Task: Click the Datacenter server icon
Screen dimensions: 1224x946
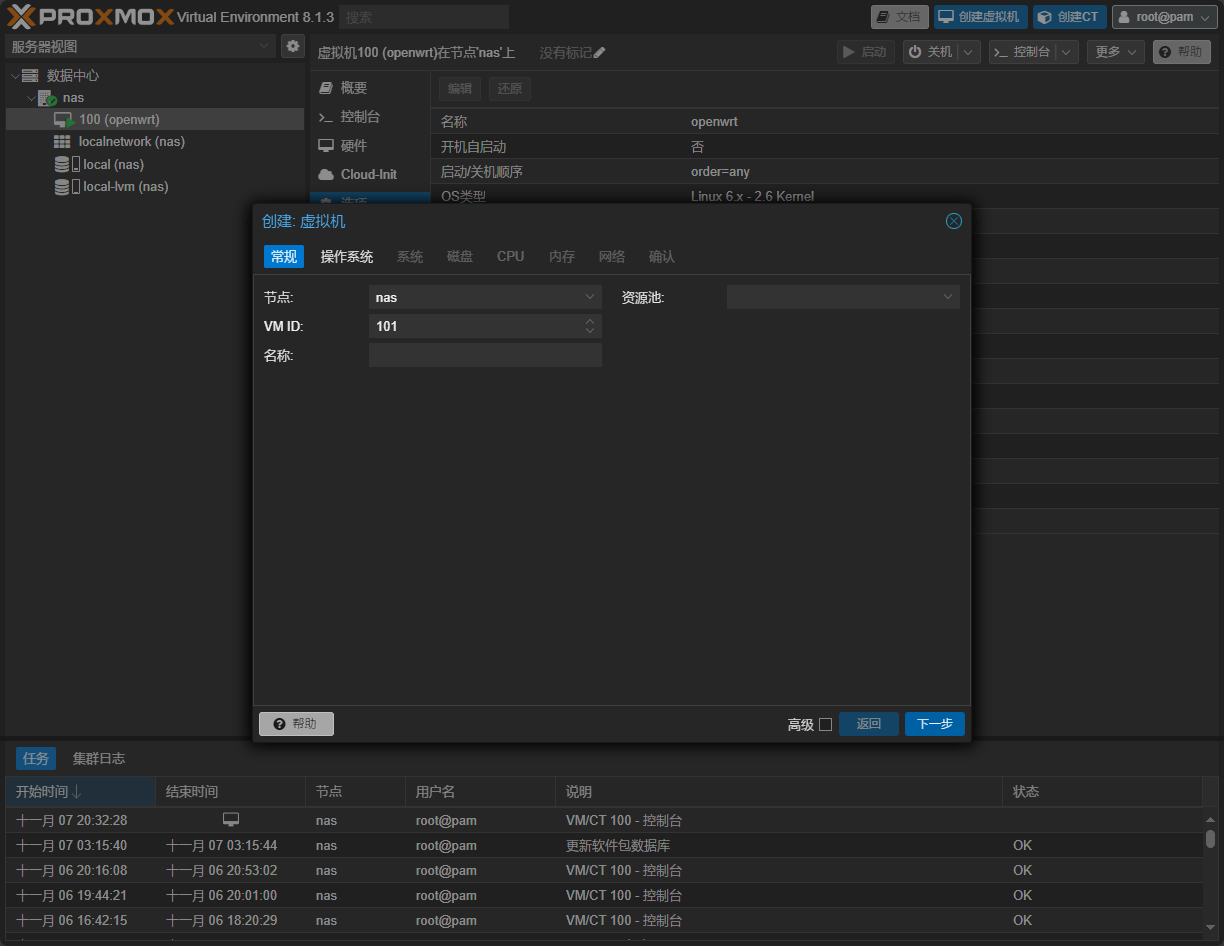Action: point(30,76)
